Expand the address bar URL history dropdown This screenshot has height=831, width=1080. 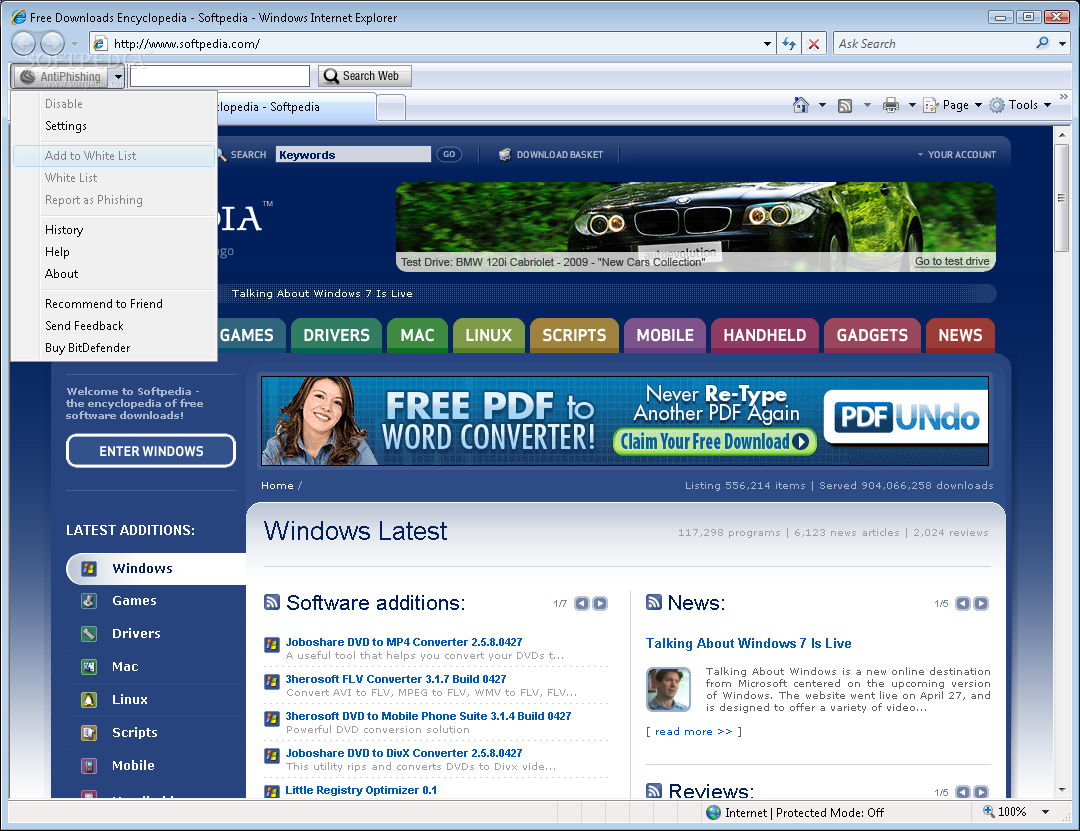(767, 44)
